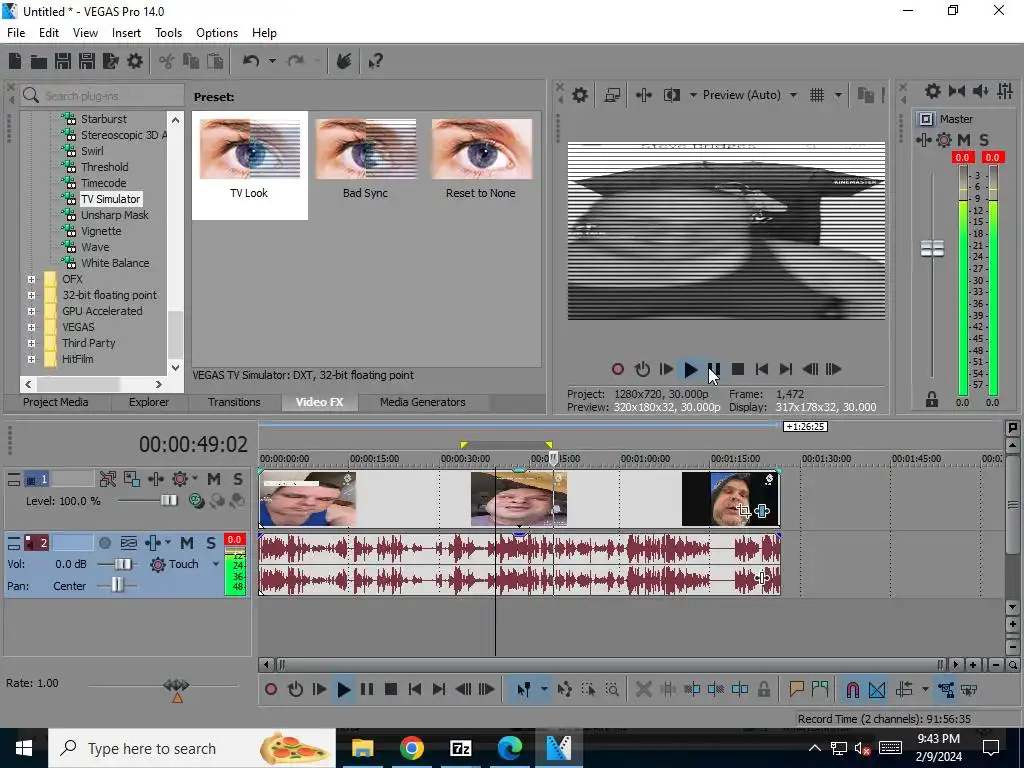Adjust the audio track Pan slider

pyautogui.click(x=117, y=584)
